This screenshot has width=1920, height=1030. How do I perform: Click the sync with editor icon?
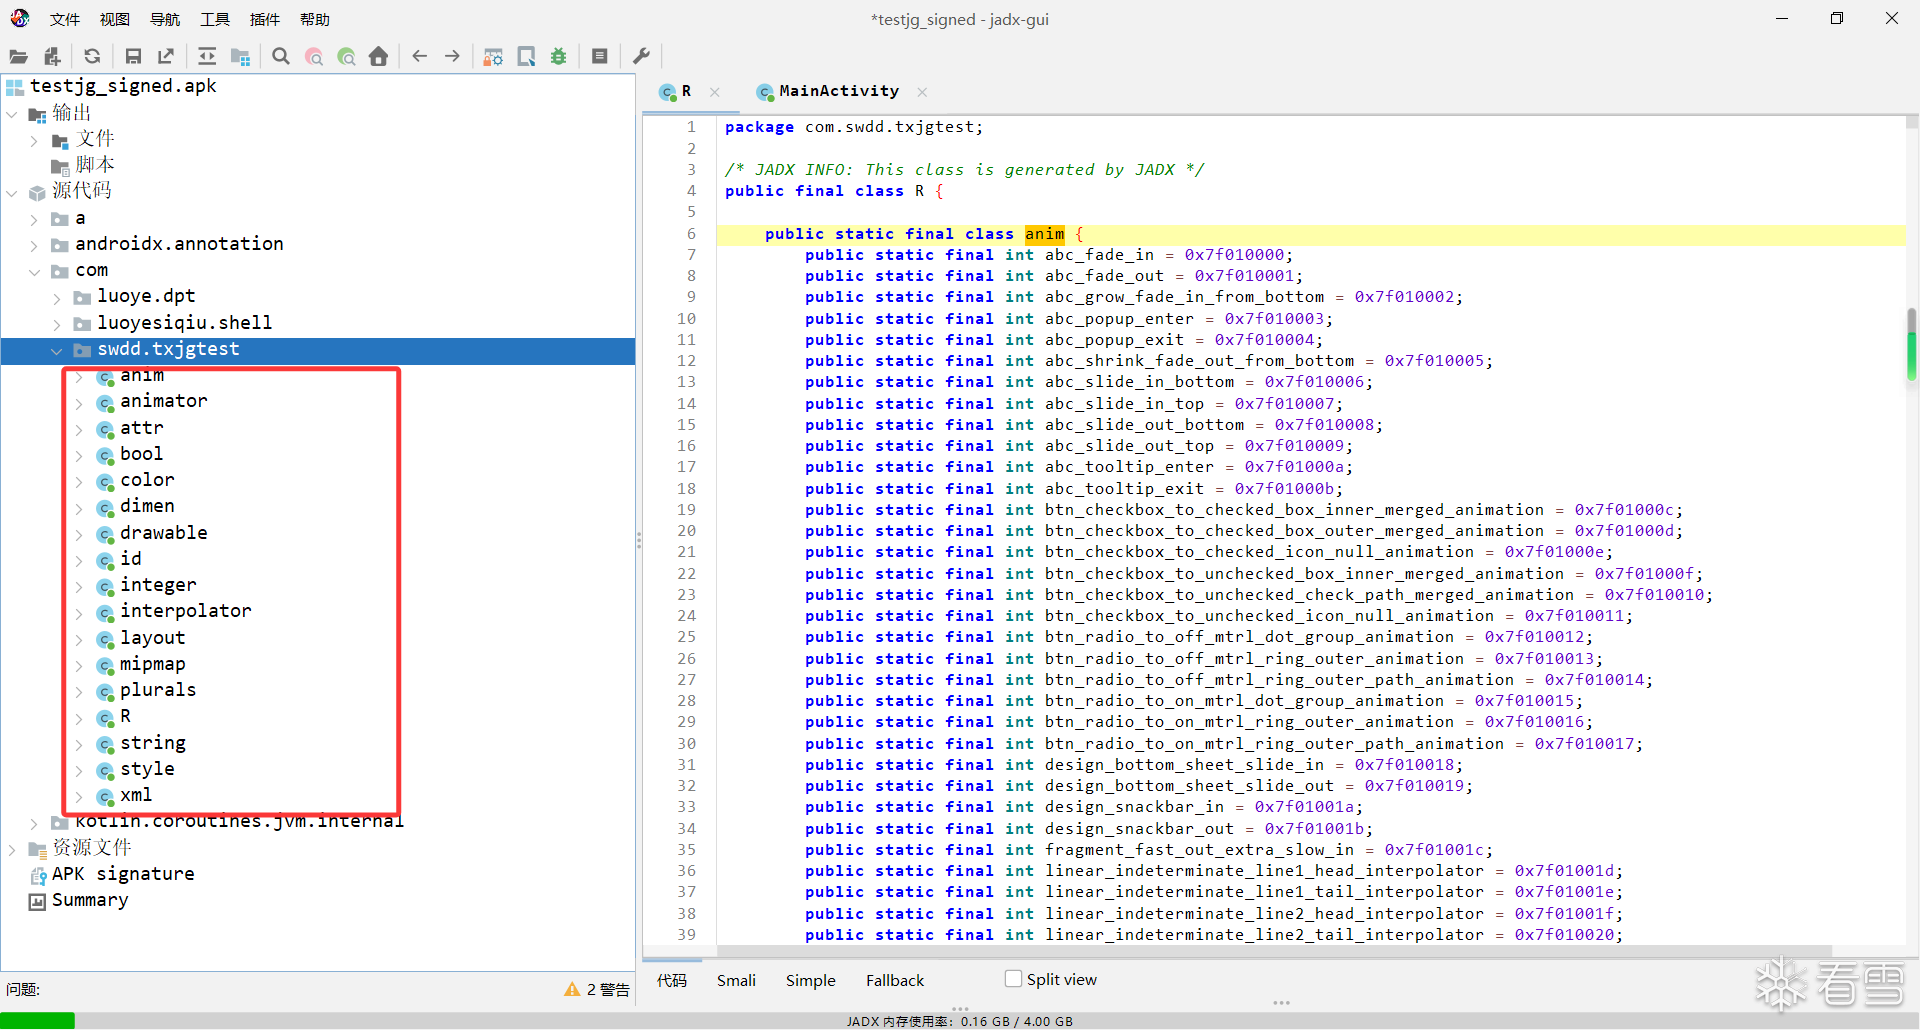tap(207, 57)
